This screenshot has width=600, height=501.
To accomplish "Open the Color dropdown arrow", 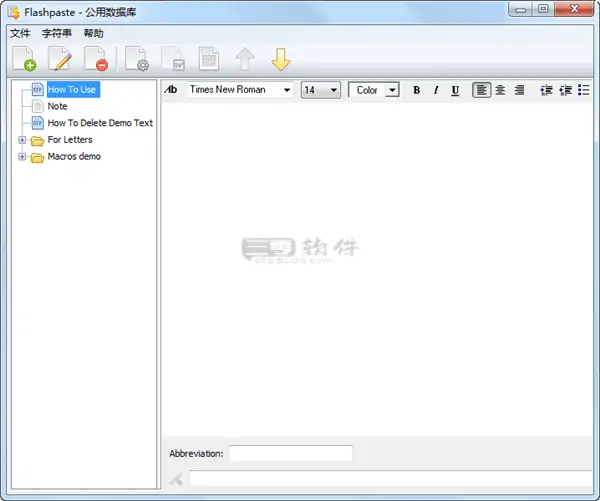I will tap(392, 91).
